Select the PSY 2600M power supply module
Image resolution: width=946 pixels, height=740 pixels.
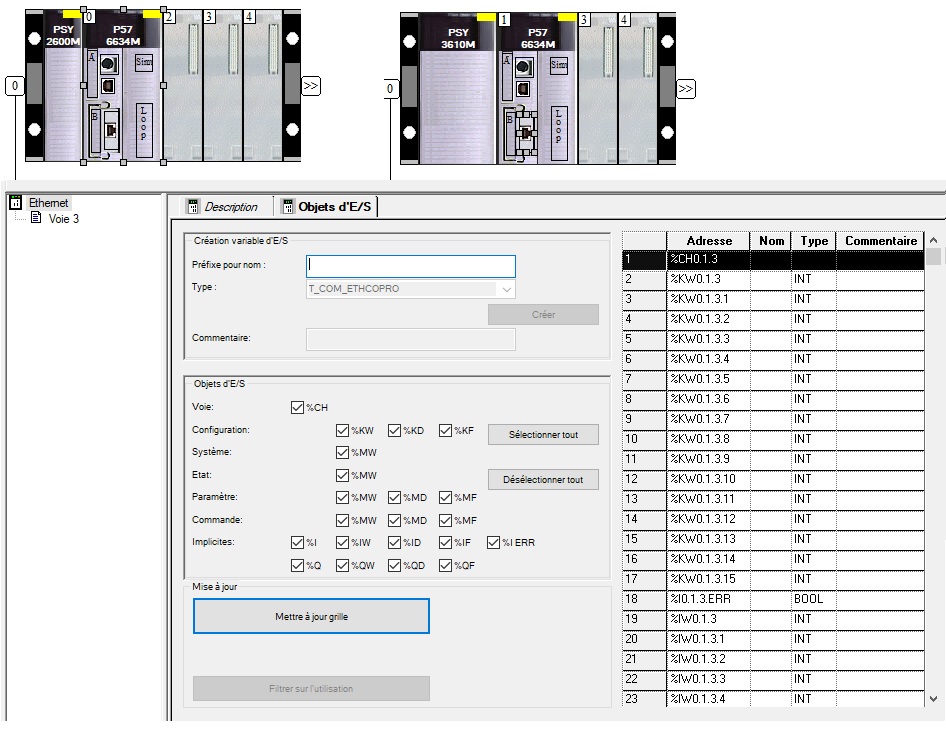(x=62, y=90)
